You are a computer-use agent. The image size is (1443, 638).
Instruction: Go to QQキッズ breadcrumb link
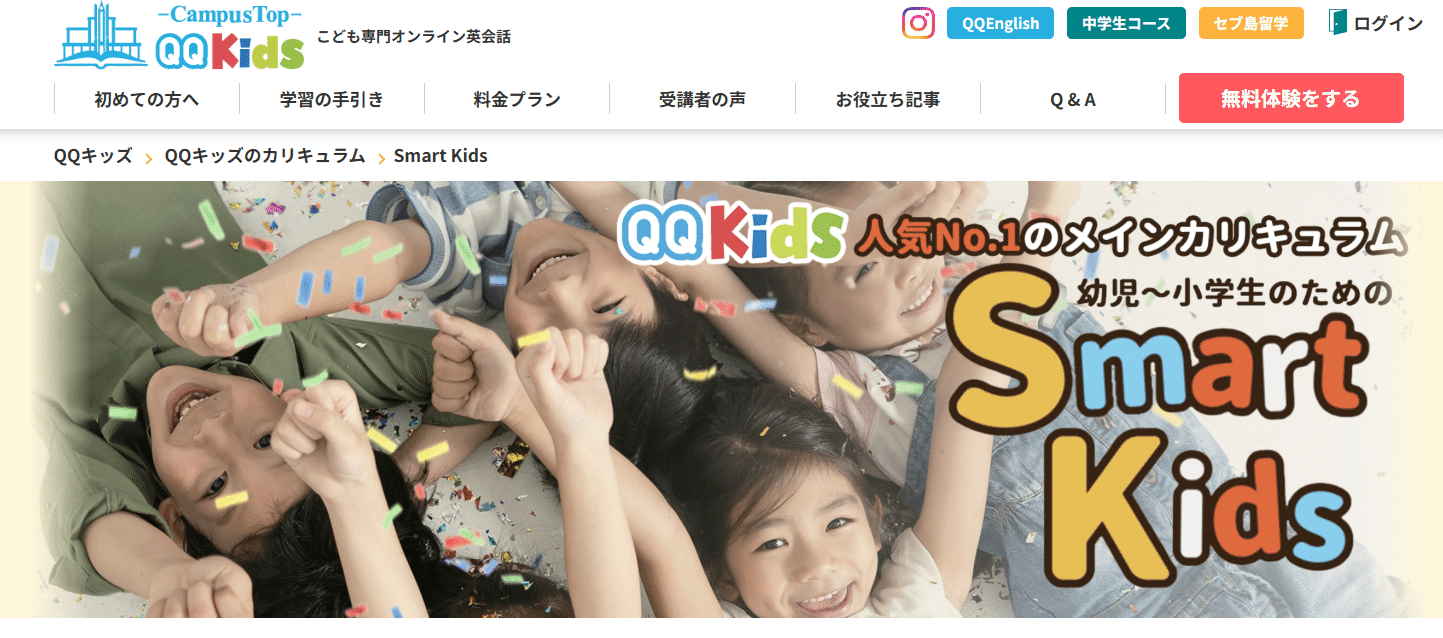click(x=93, y=156)
